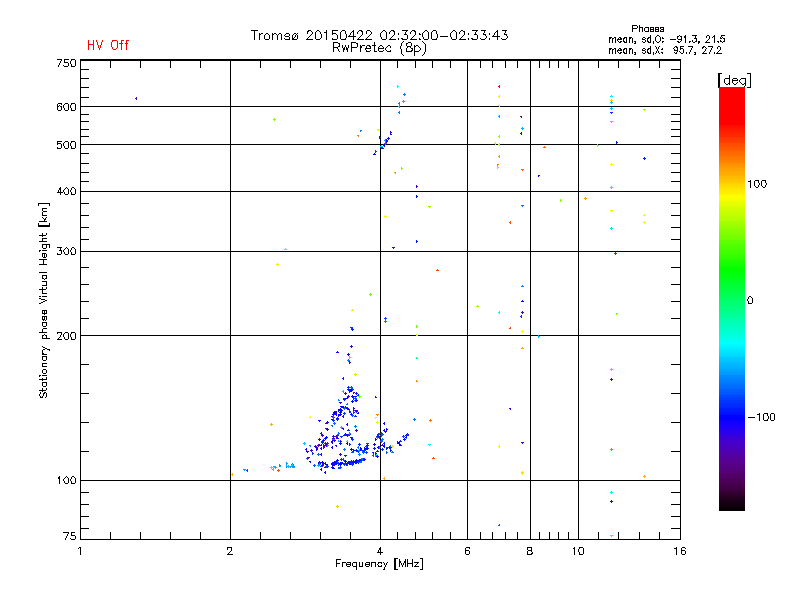Click the x-axis '1' tick label
Image resolution: width=800 pixels, height=600 pixels.
tap(80, 551)
